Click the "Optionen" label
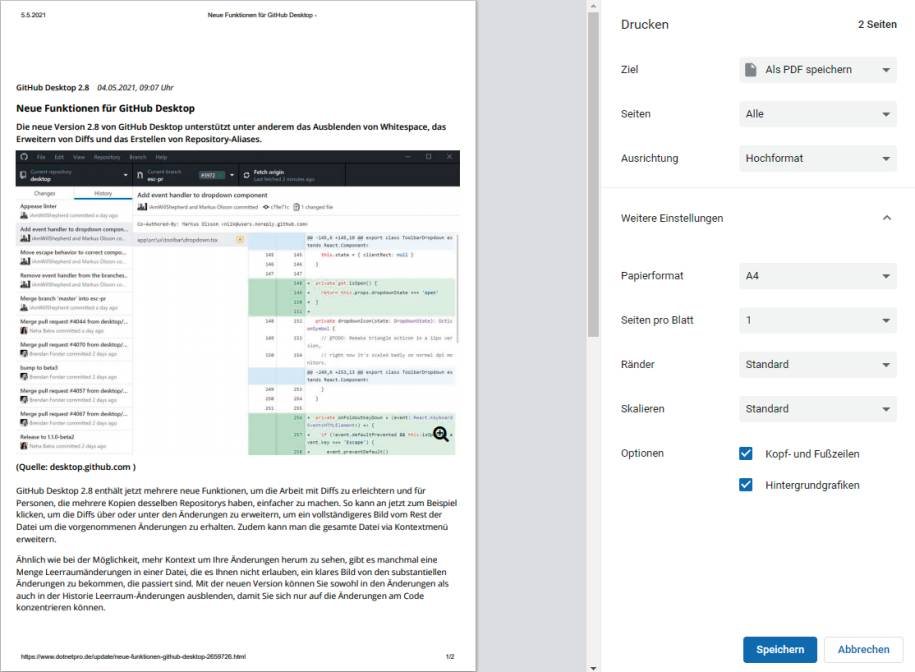The width and height of the screenshot is (915, 672). 642,453
